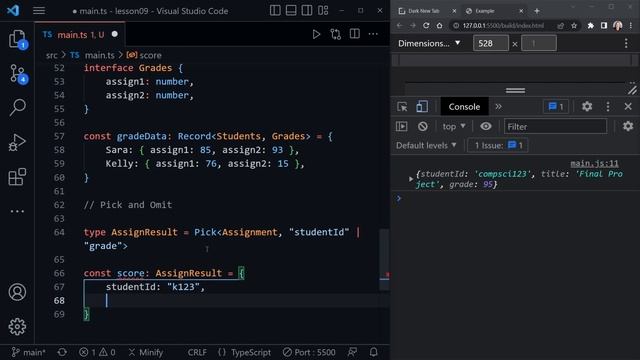Open the Run and Debug view

tap(17, 142)
